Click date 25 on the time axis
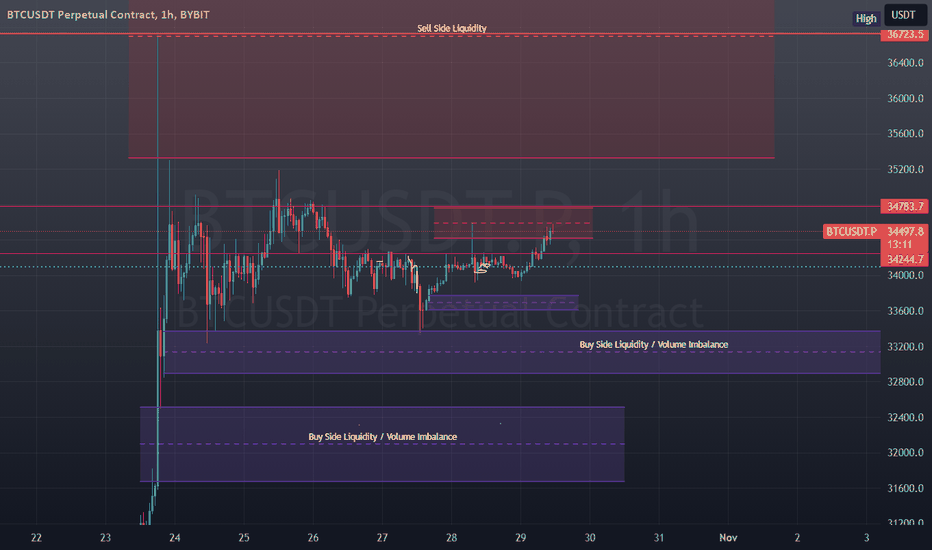 point(244,538)
